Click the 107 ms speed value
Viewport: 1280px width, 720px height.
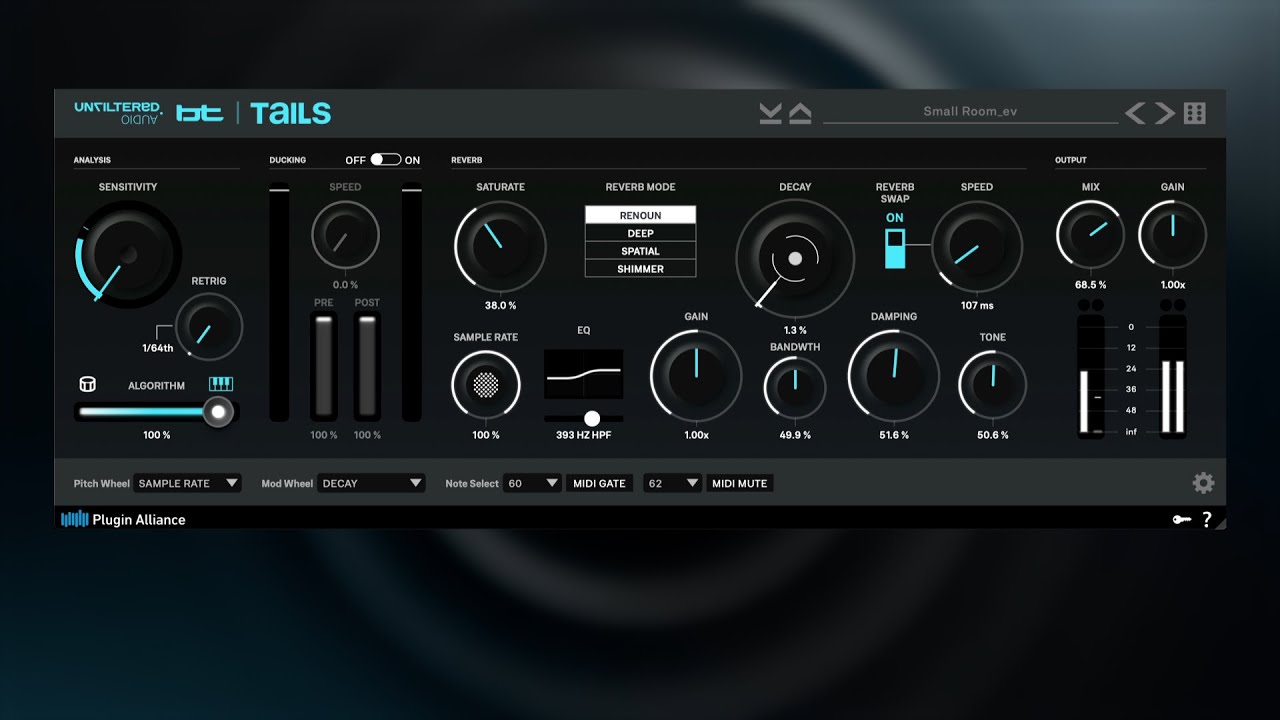pyautogui.click(x=977, y=305)
